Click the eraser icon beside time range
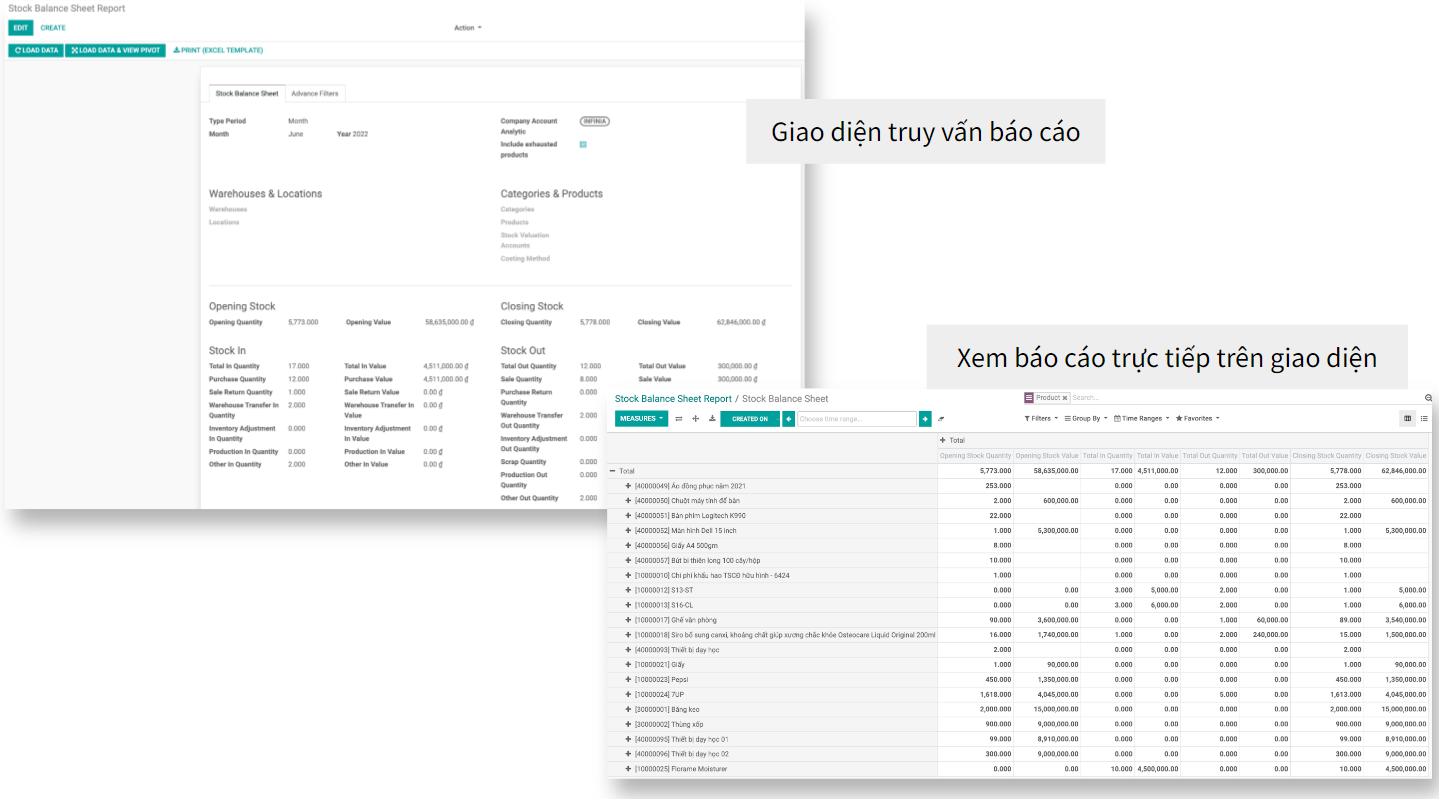This screenshot has width=1439, height=799. [941, 419]
